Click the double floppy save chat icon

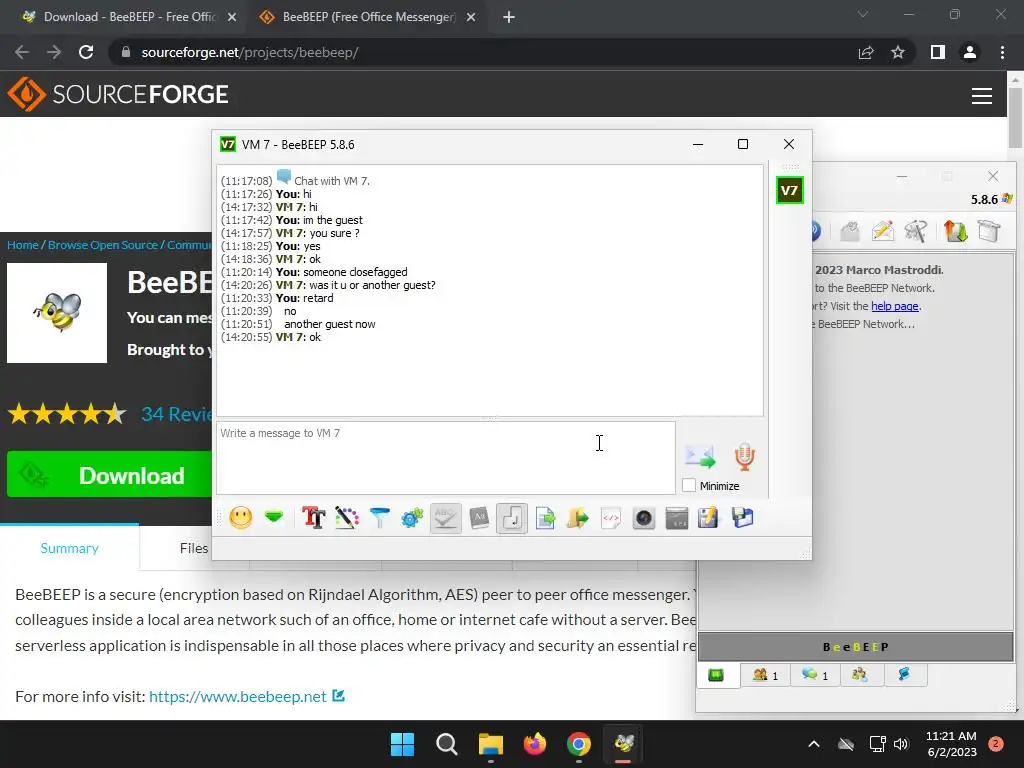(x=743, y=519)
